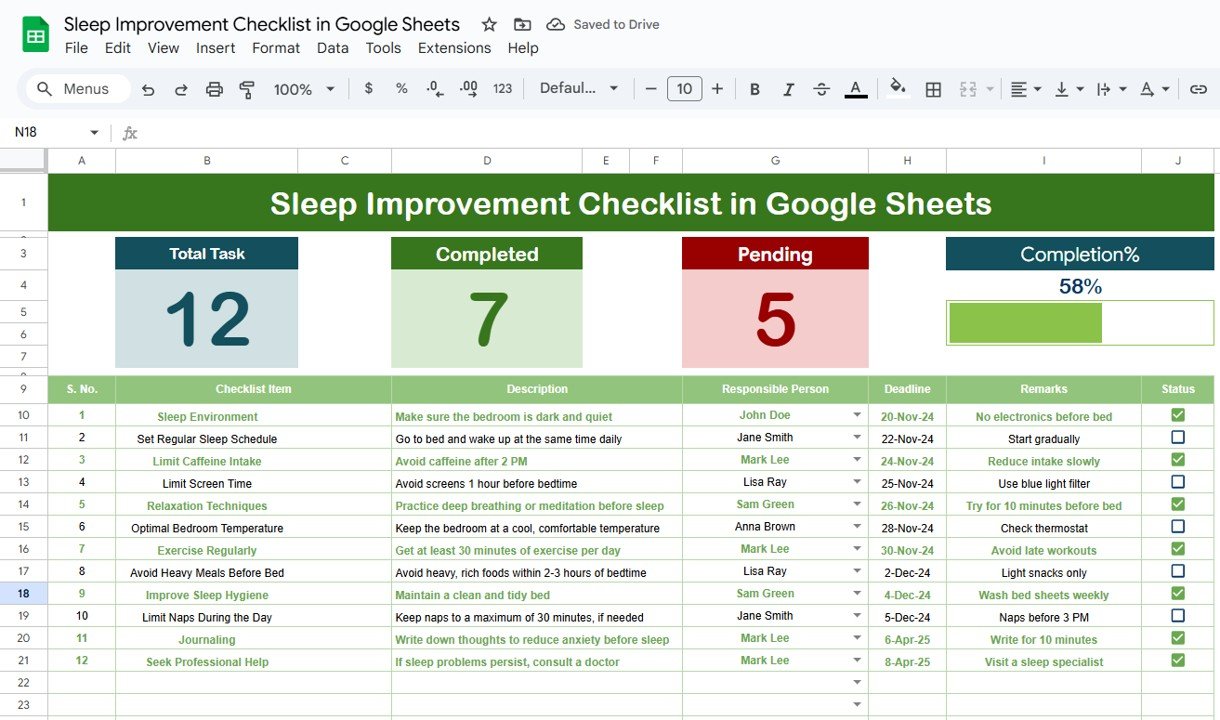1220x720 pixels.
Task: Uncheck the Exercise Regularly status checkbox
Action: click(x=1178, y=549)
